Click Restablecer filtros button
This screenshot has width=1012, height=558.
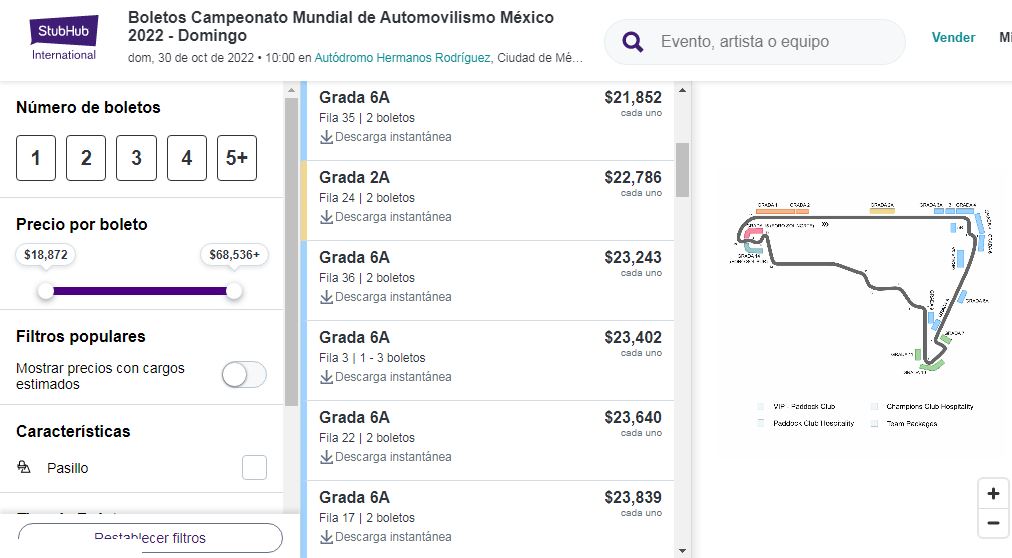(x=150, y=538)
